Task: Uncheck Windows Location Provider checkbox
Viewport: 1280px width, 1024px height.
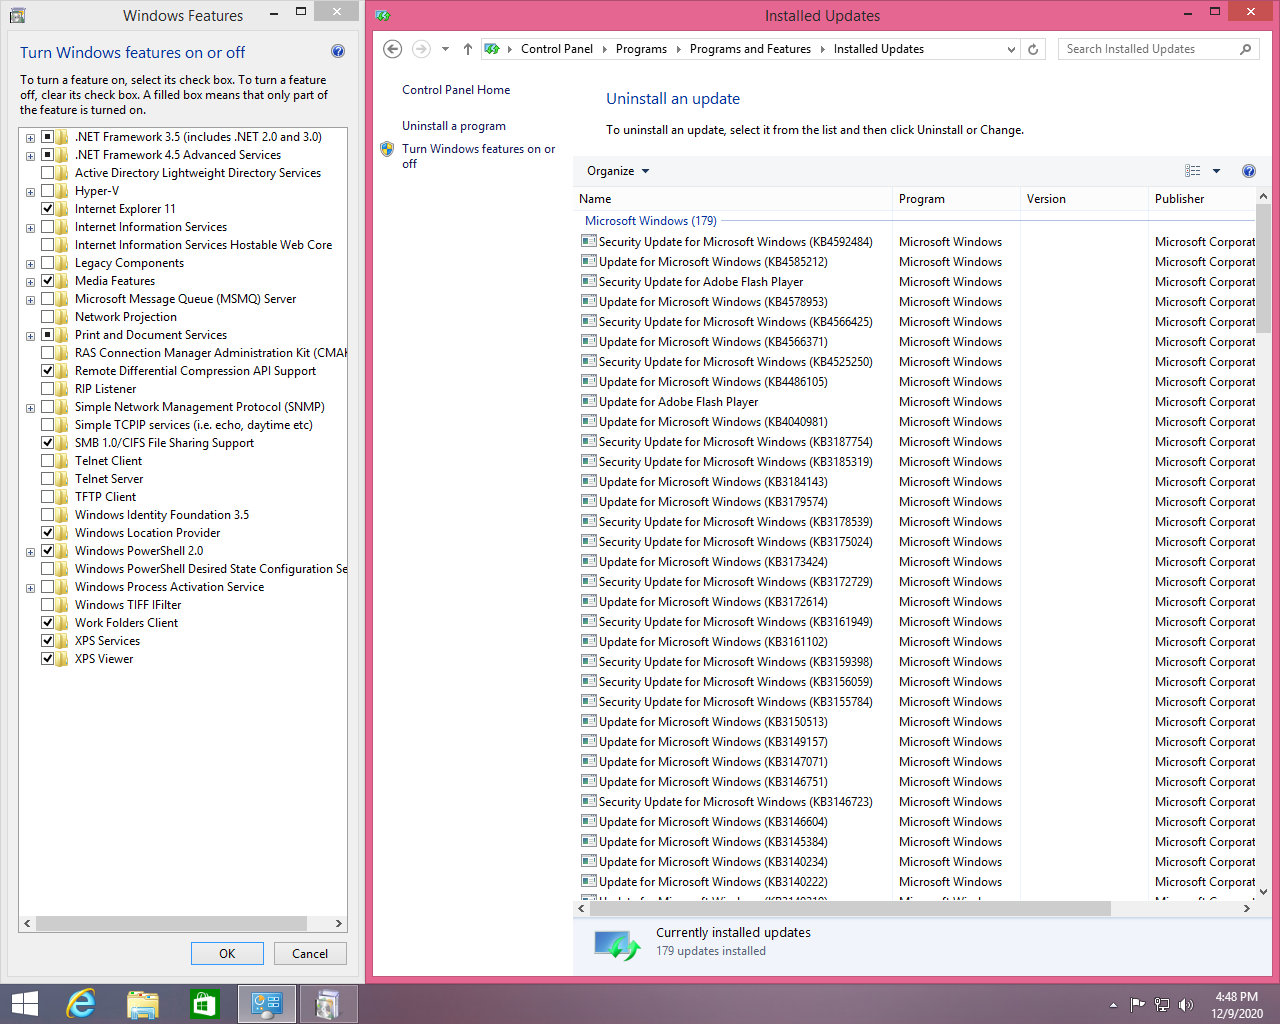Action: coord(47,533)
